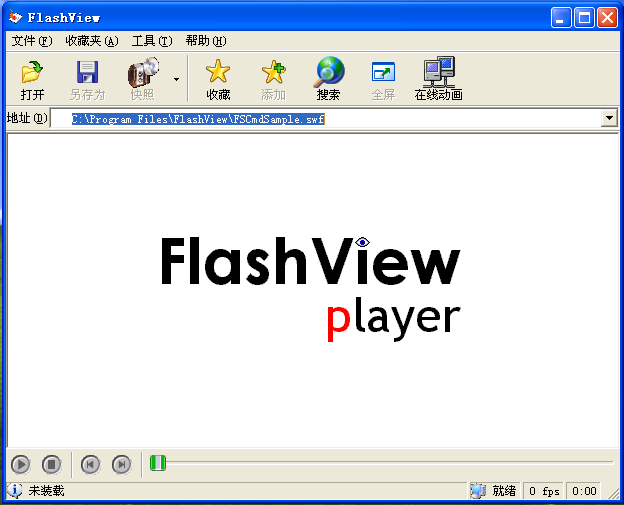Image resolution: width=624 pixels, height=505 pixels.
Task: Click the stop button
Action: click(51, 464)
